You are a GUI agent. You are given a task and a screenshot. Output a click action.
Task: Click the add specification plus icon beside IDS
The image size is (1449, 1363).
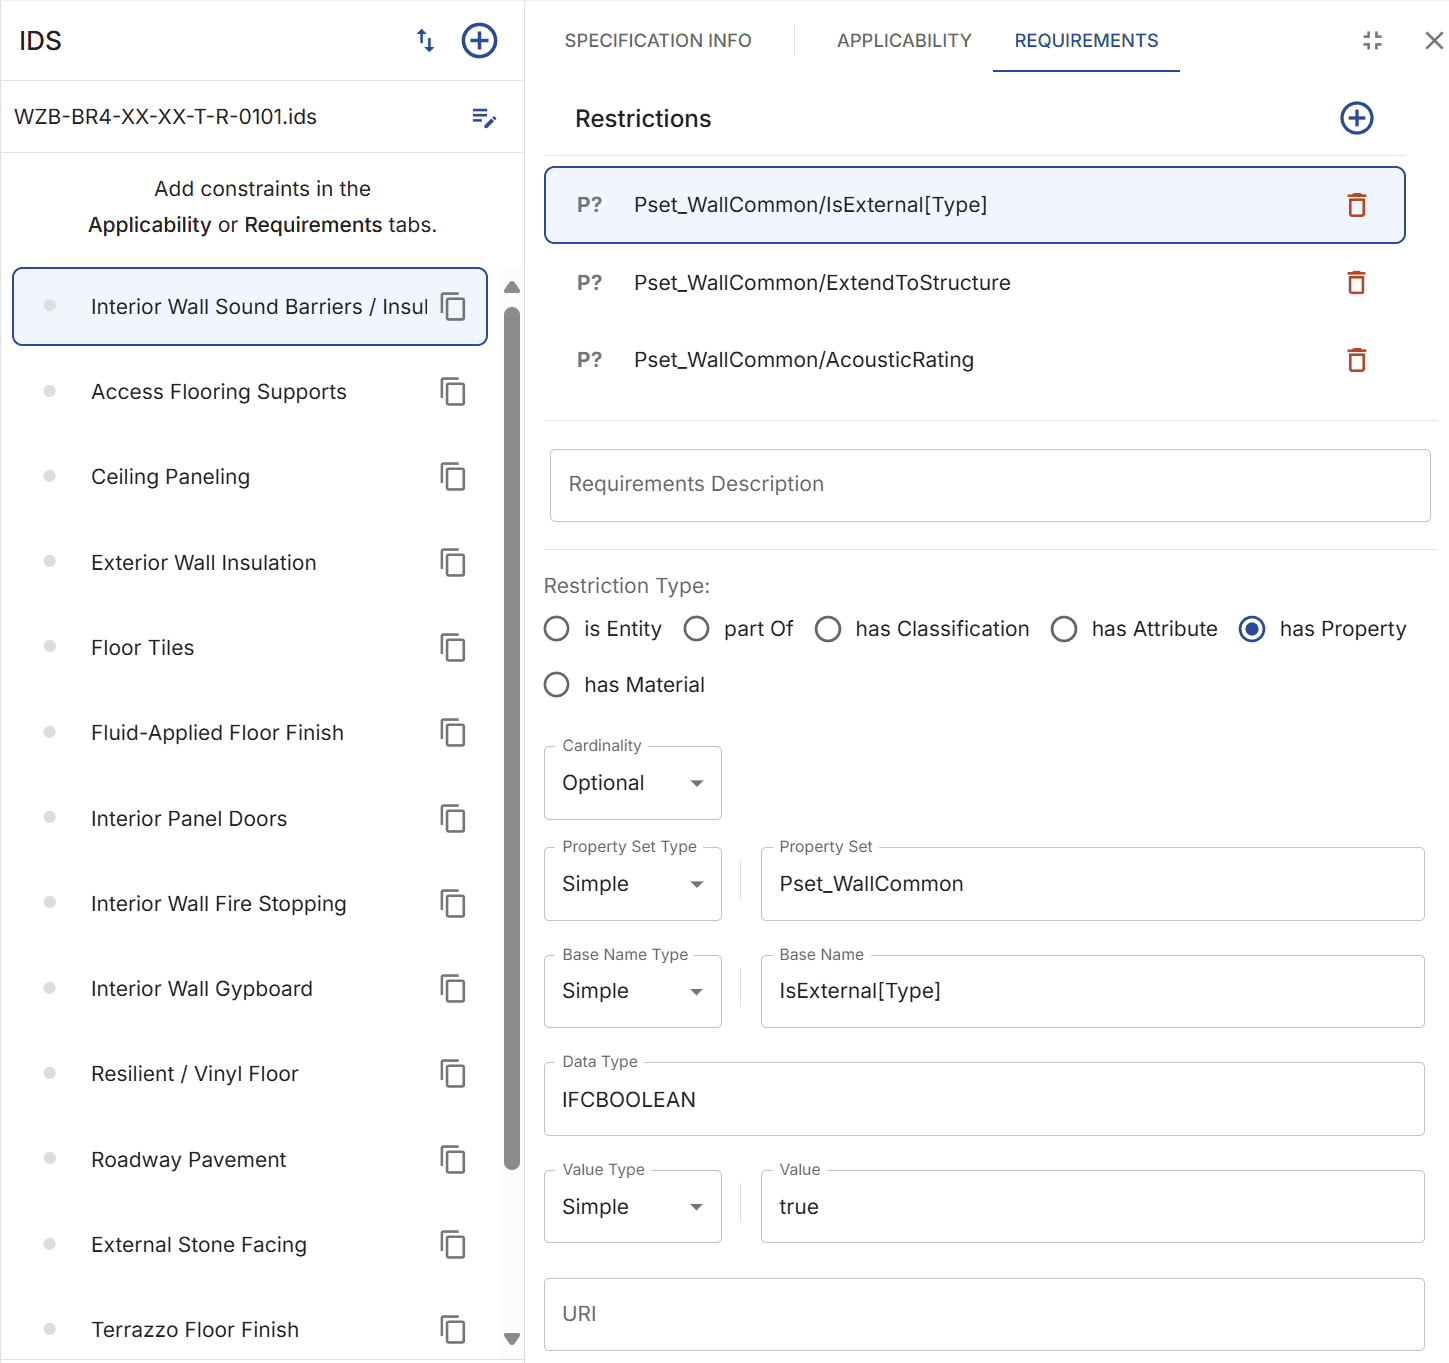click(x=479, y=41)
